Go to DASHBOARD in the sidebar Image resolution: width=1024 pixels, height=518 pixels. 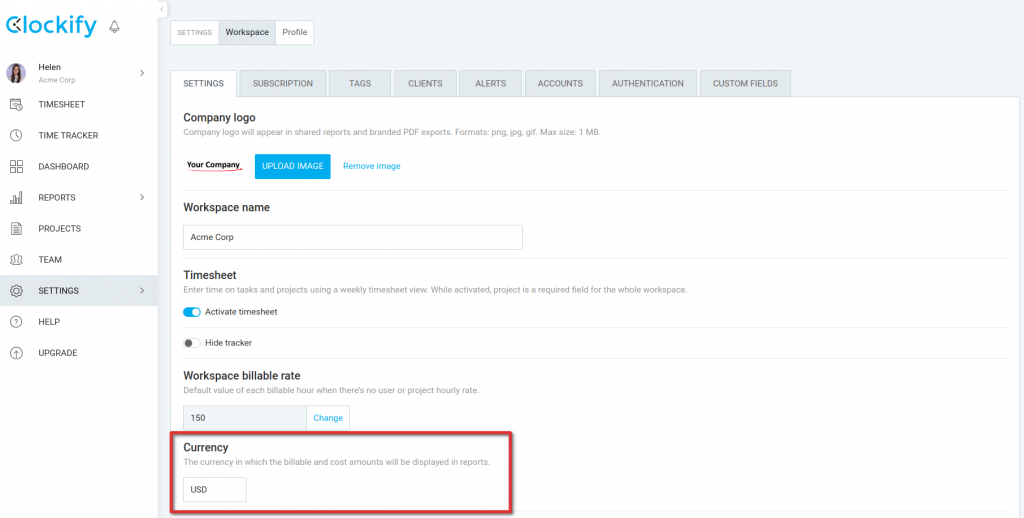pos(63,166)
